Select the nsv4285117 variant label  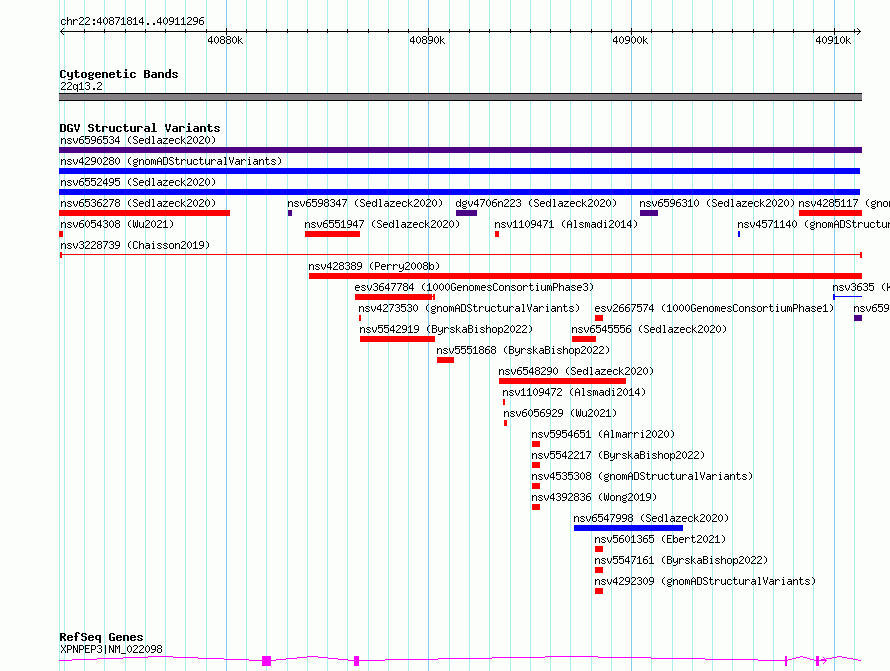point(844,203)
